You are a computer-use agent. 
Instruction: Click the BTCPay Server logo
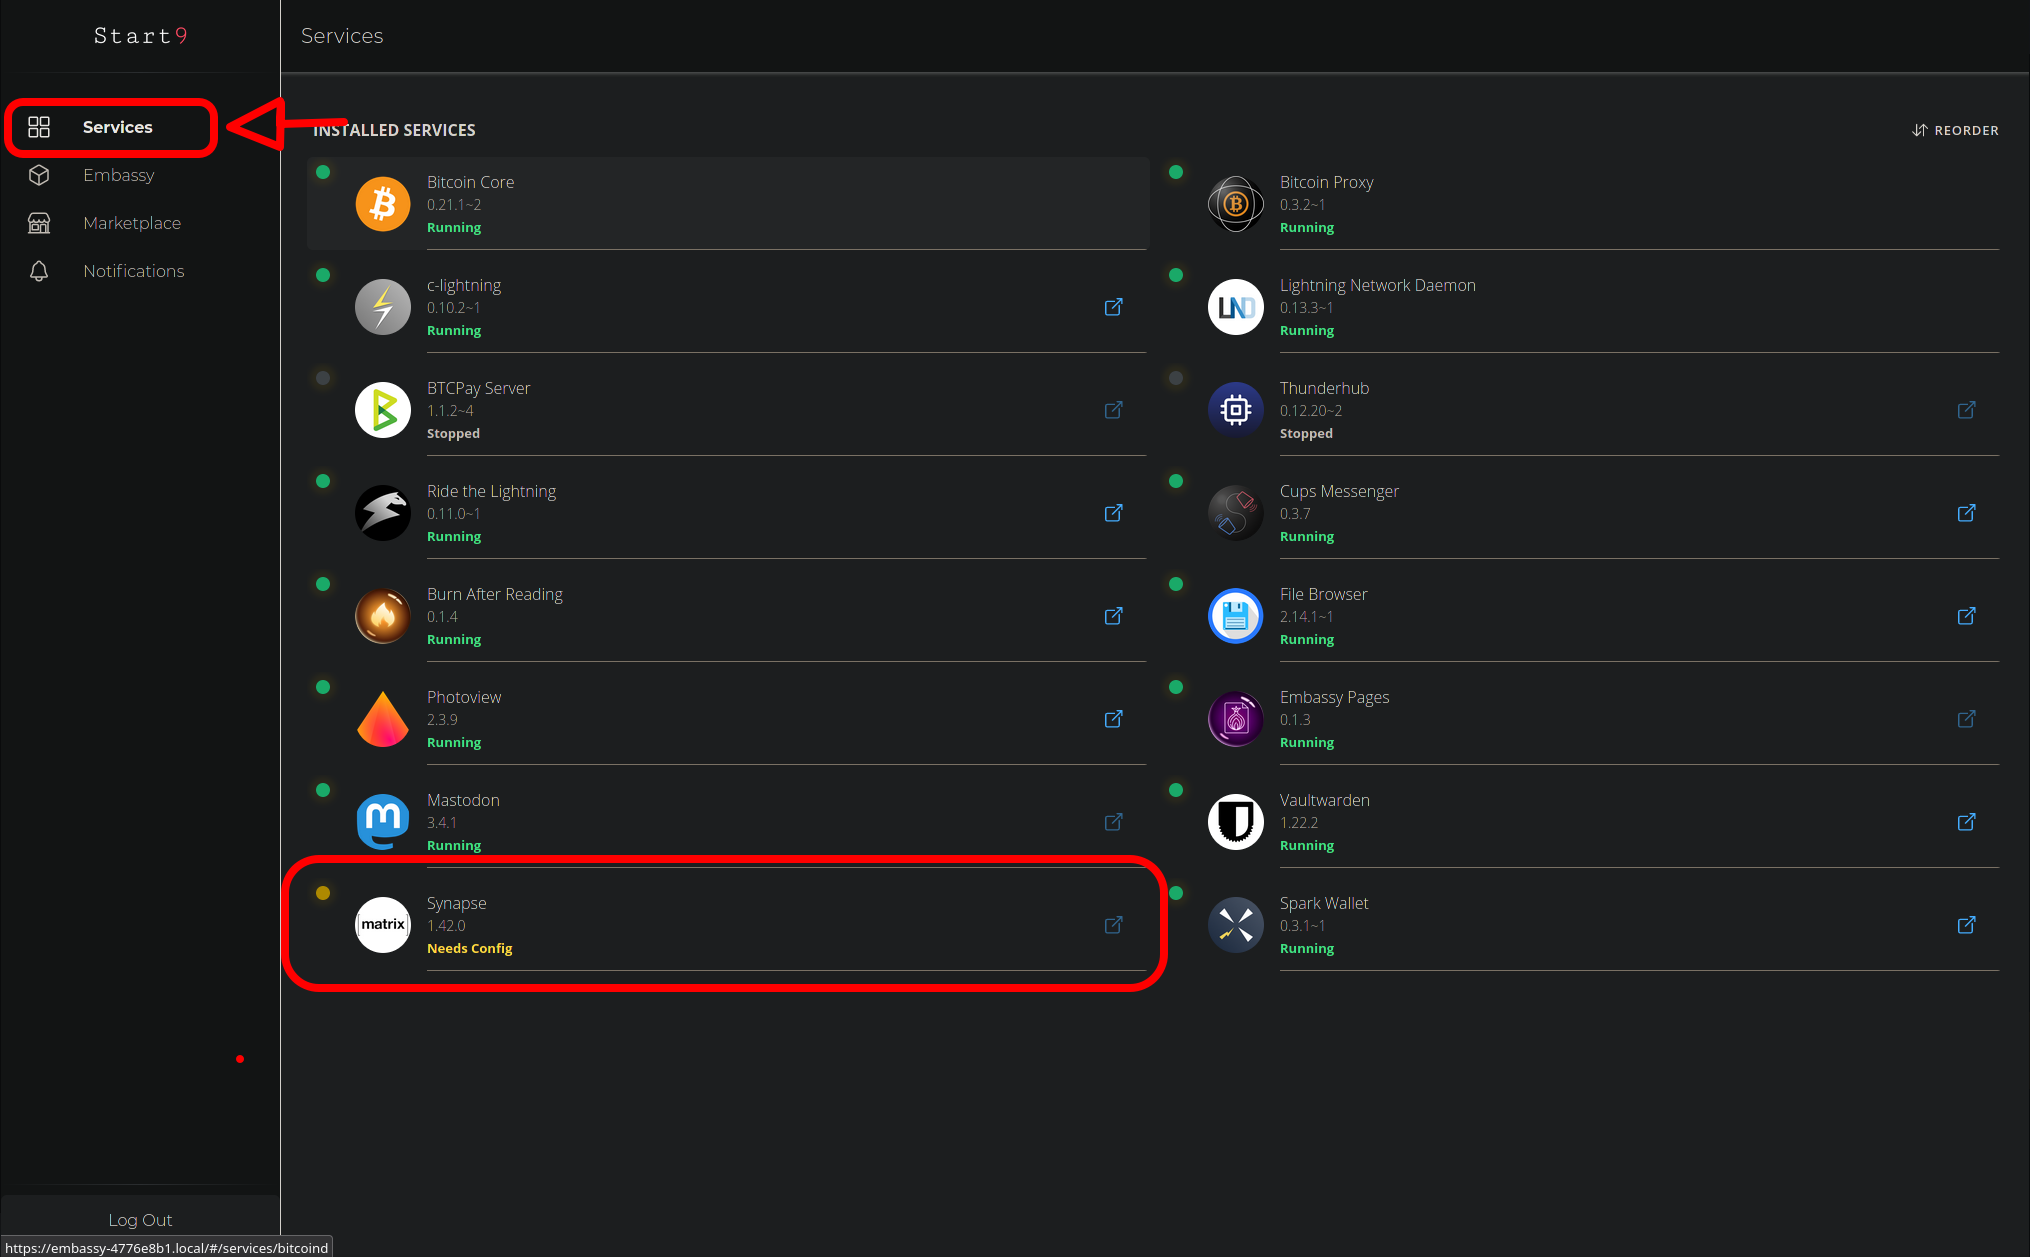pos(383,410)
